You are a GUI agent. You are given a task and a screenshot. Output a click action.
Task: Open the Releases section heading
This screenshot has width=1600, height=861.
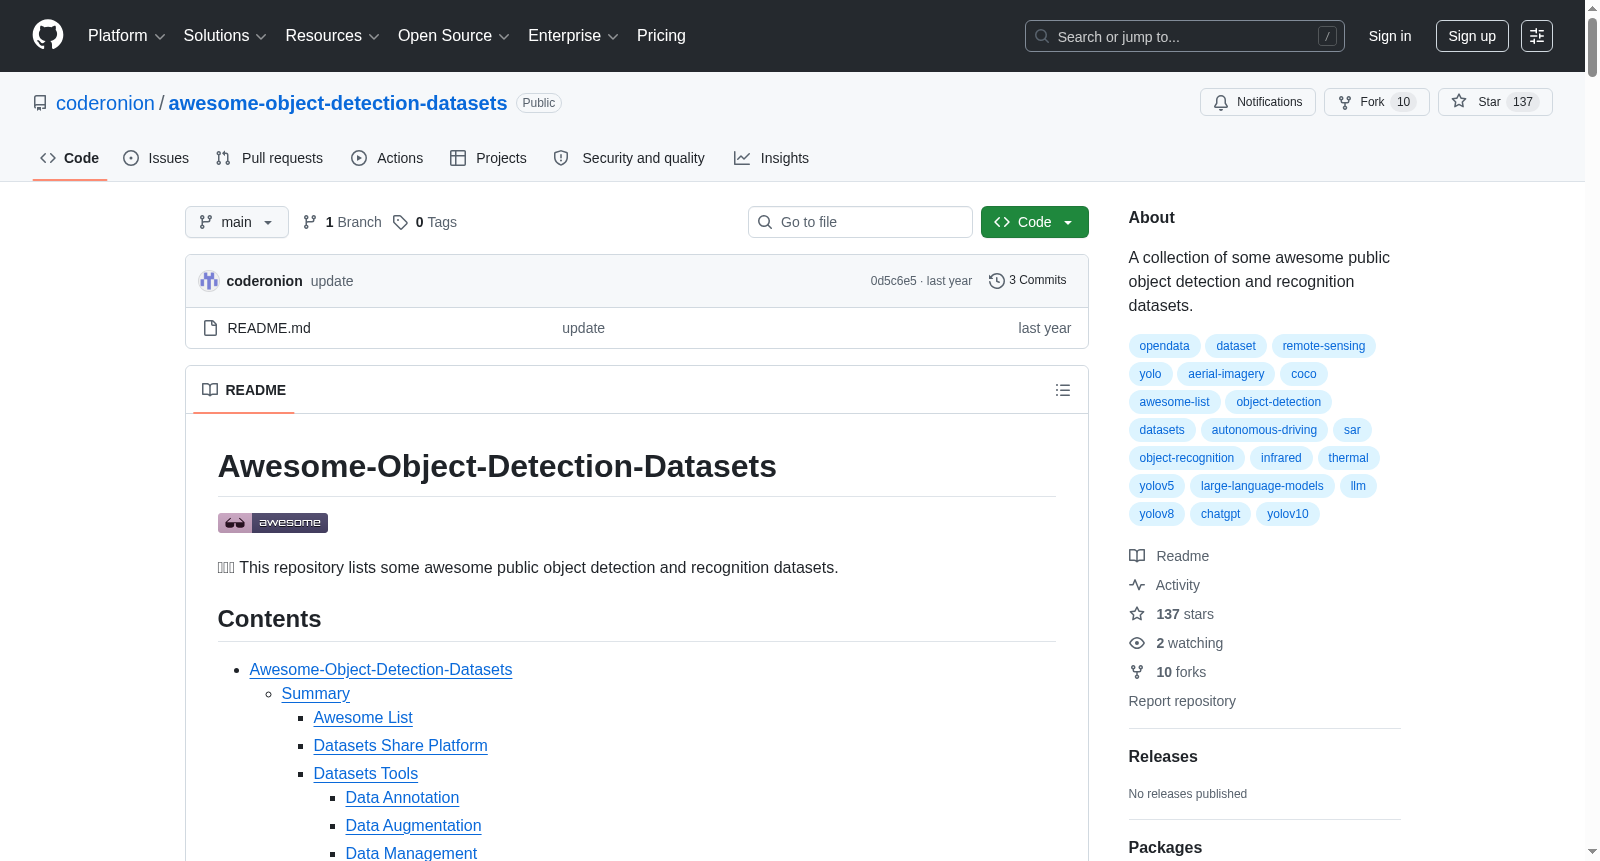click(x=1163, y=757)
